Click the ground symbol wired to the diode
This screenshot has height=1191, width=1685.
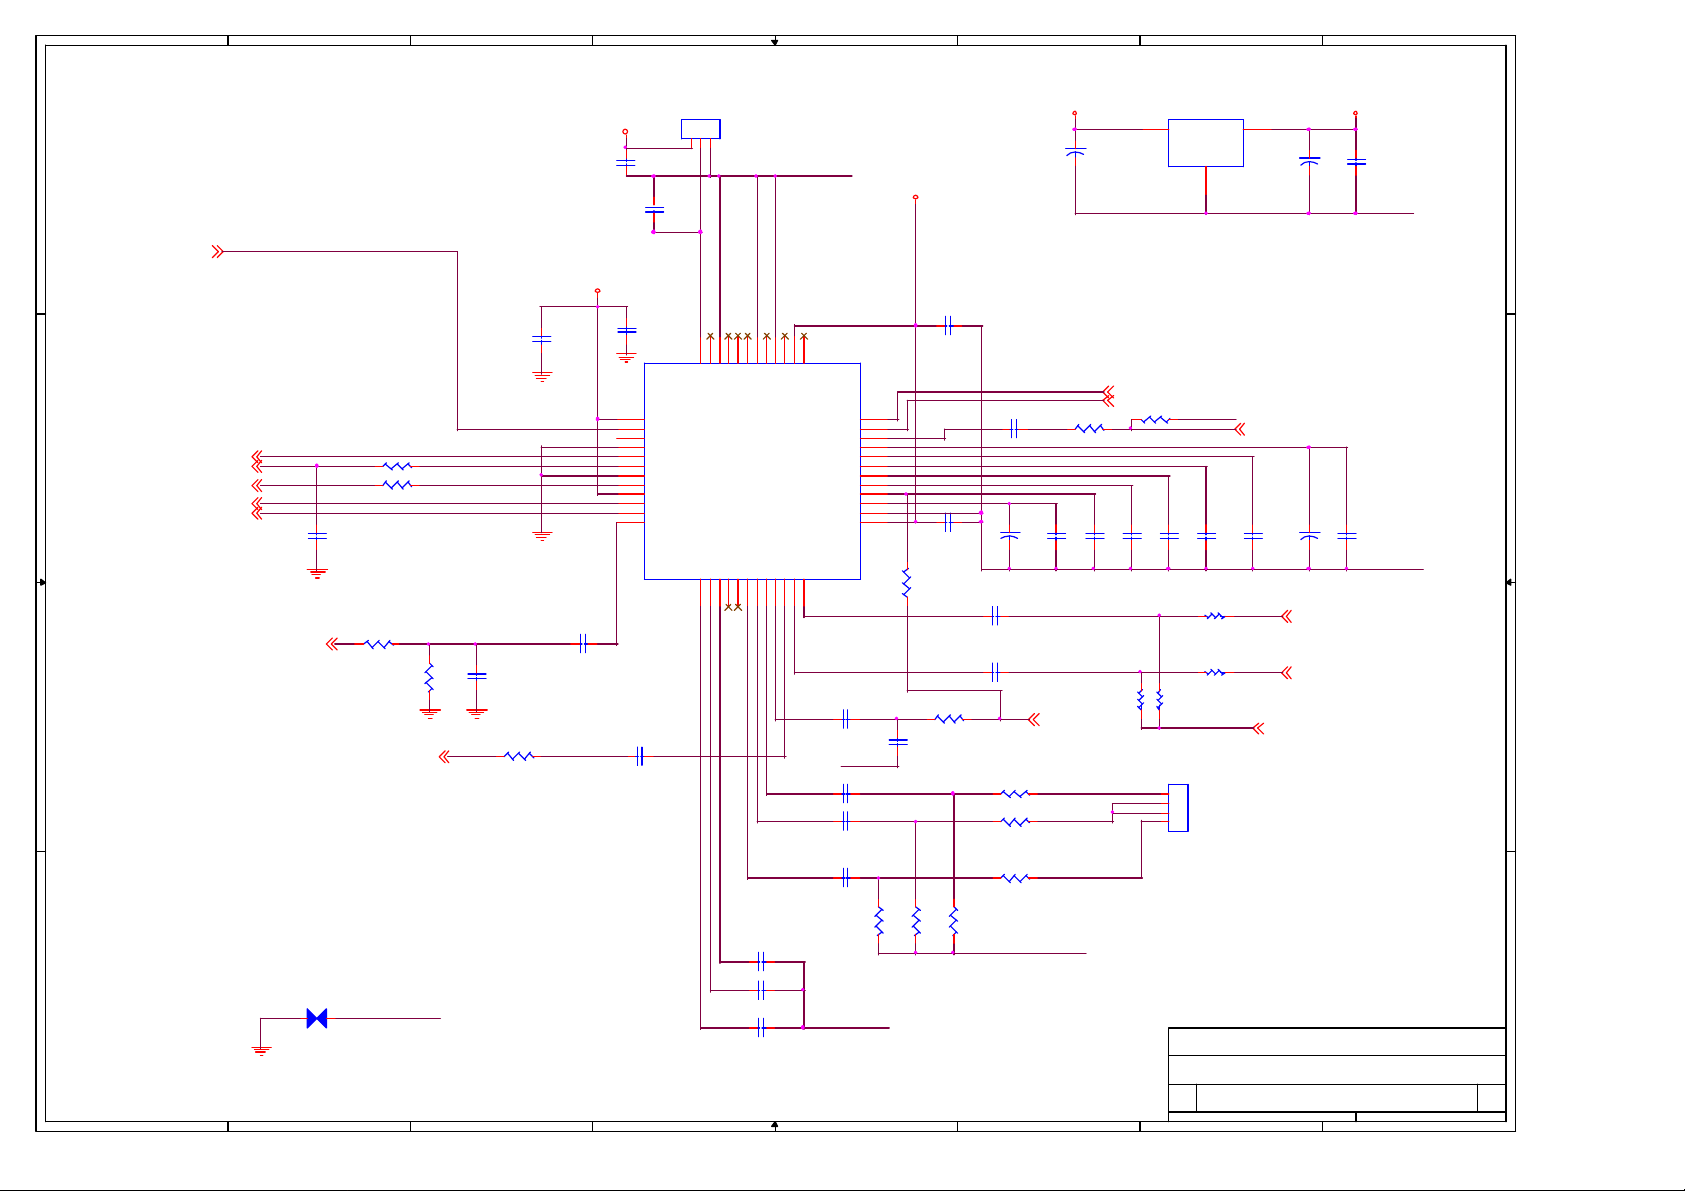(x=261, y=1050)
